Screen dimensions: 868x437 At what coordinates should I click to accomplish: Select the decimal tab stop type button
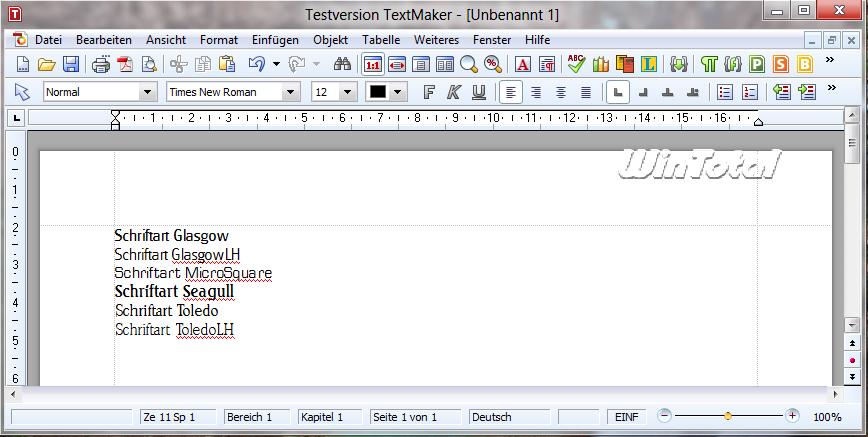pyautogui.click(x=693, y=92)
